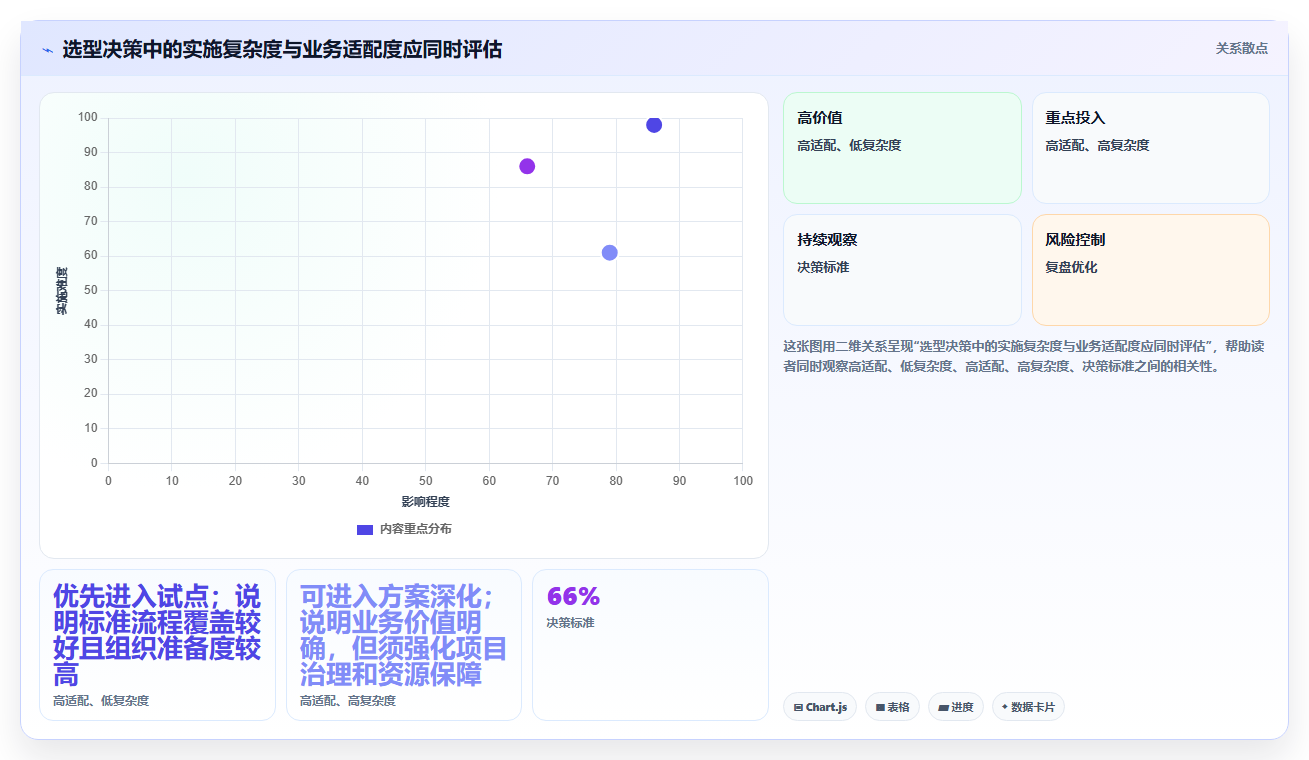
Task: Click the 表格 tag chip
Action: 893,707
